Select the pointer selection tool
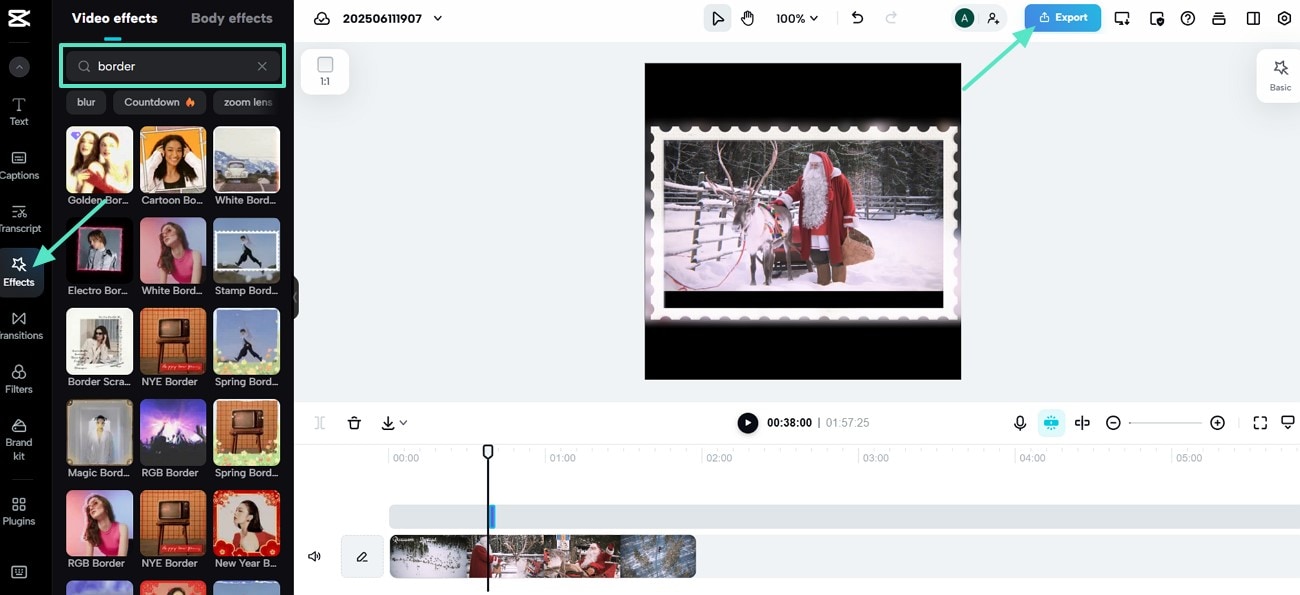The height and width of the screenshot is (595, 1300). [x=717, y=18]
